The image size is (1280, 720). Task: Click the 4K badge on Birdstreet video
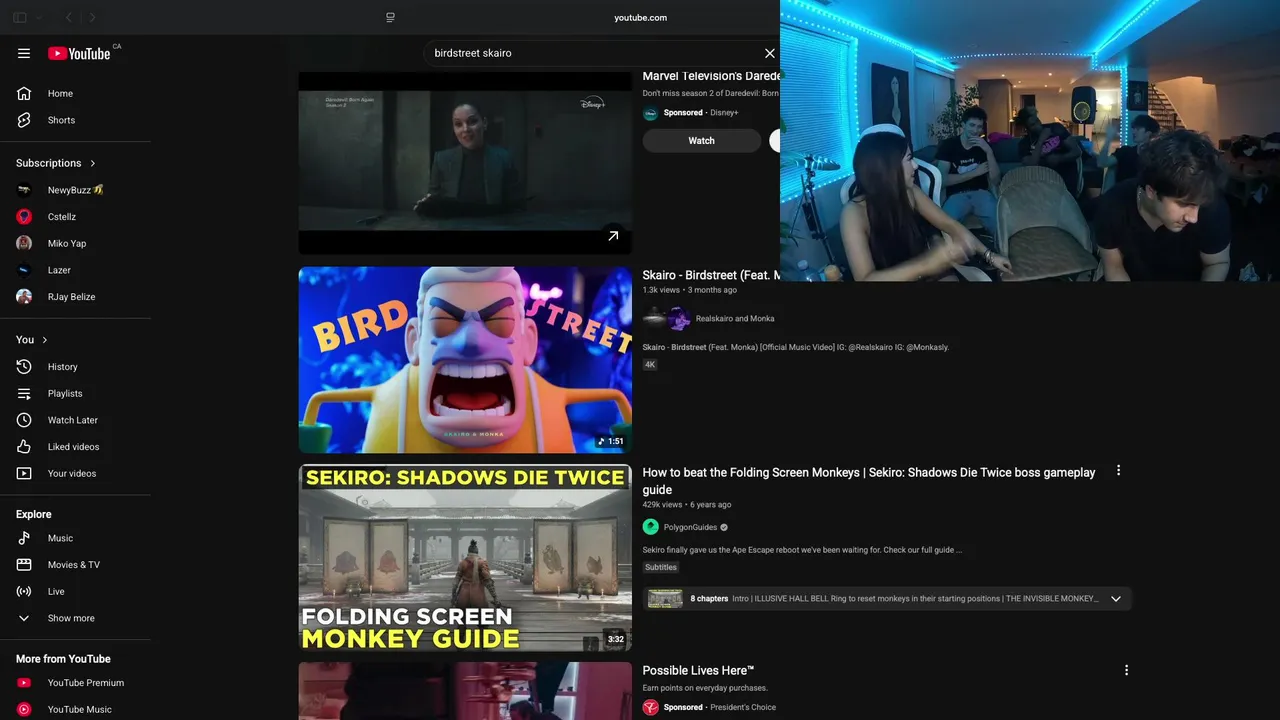[650, 365]
